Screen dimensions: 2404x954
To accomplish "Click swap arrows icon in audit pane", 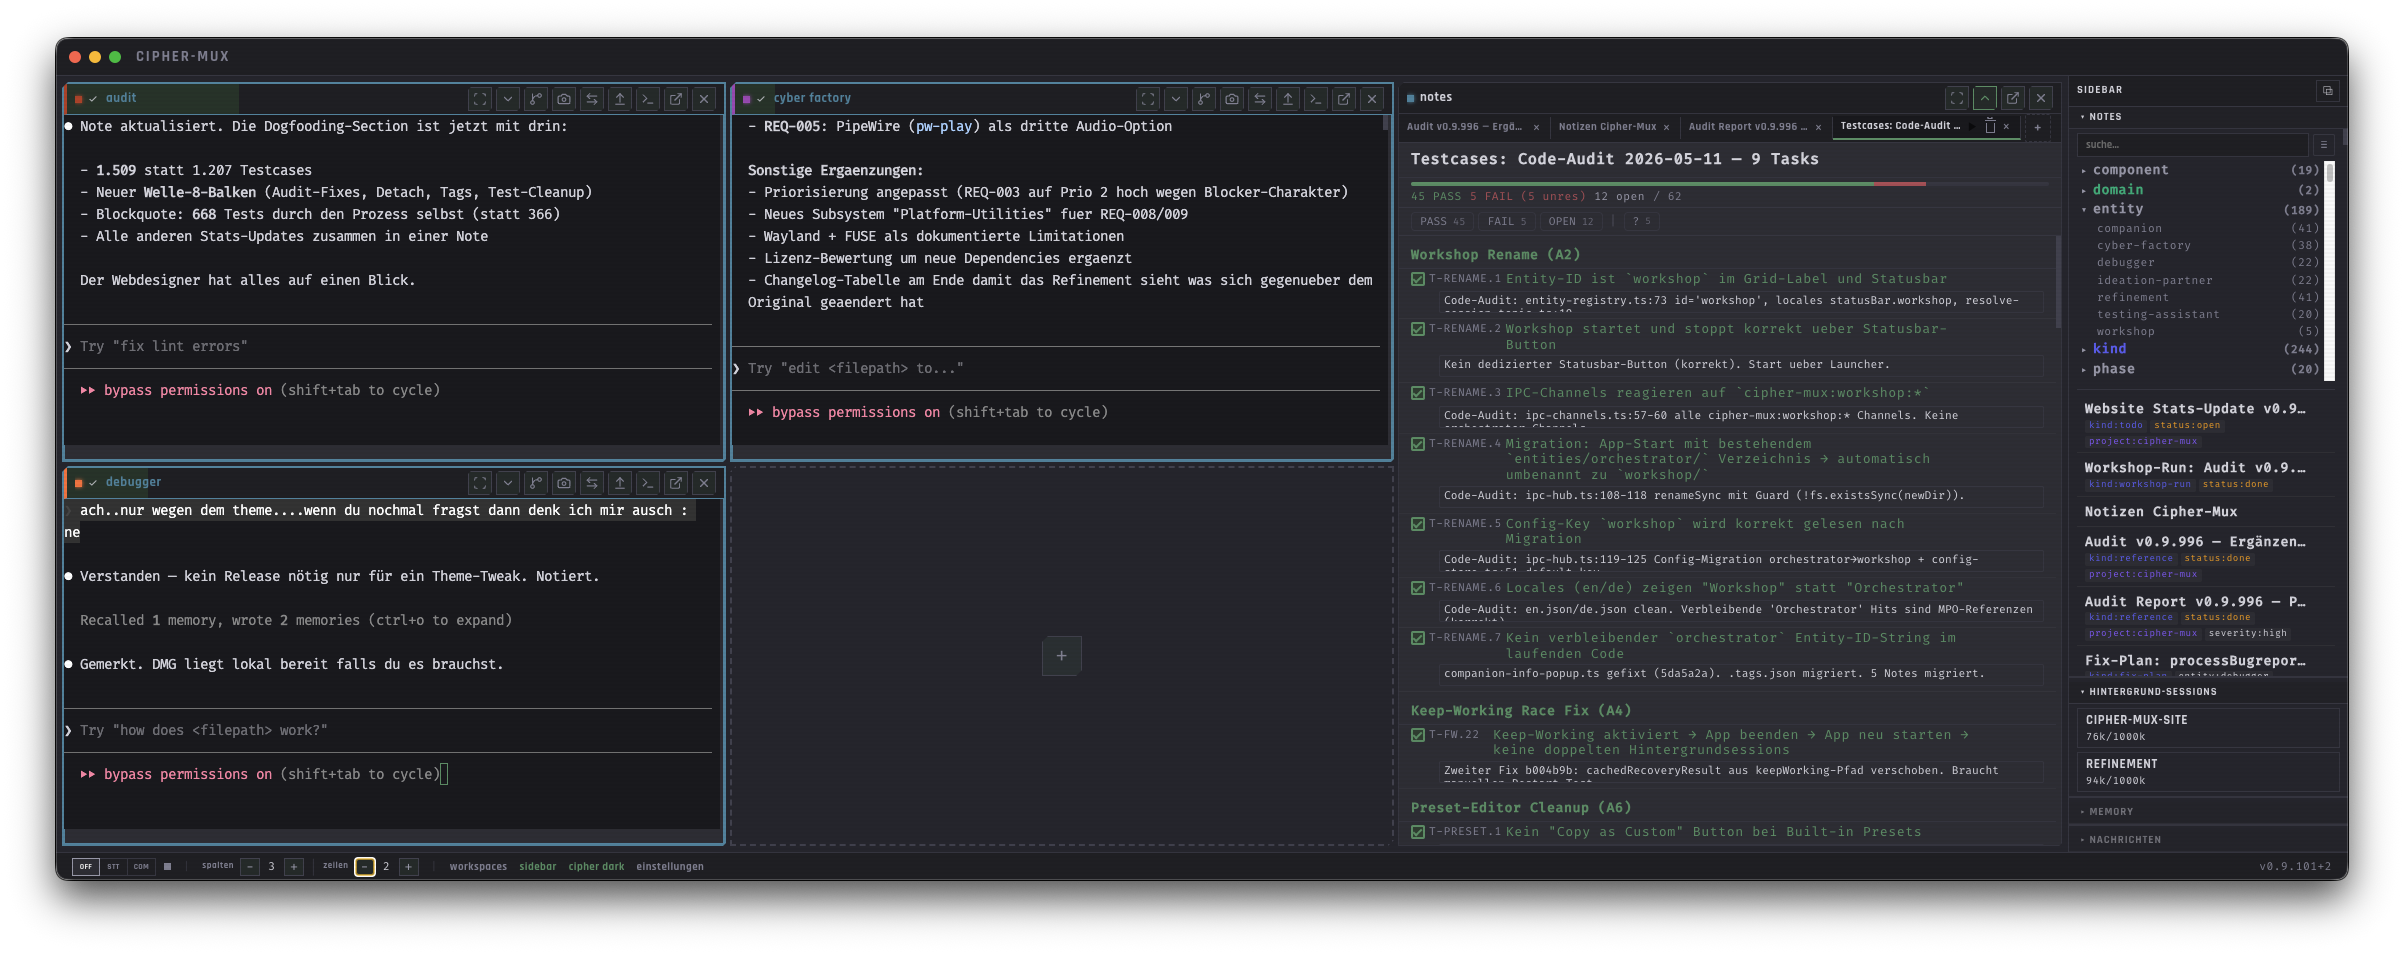I will click(x=592, y=99).
